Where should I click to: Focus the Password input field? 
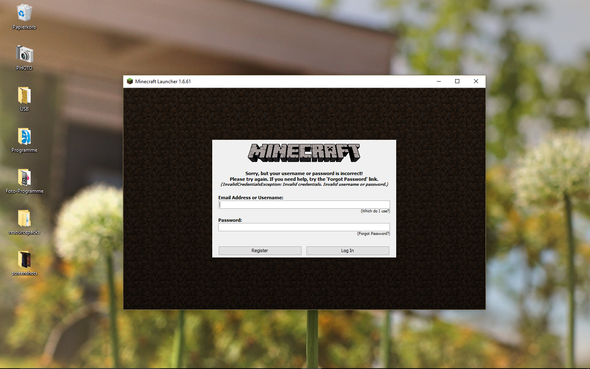(304, 227)
